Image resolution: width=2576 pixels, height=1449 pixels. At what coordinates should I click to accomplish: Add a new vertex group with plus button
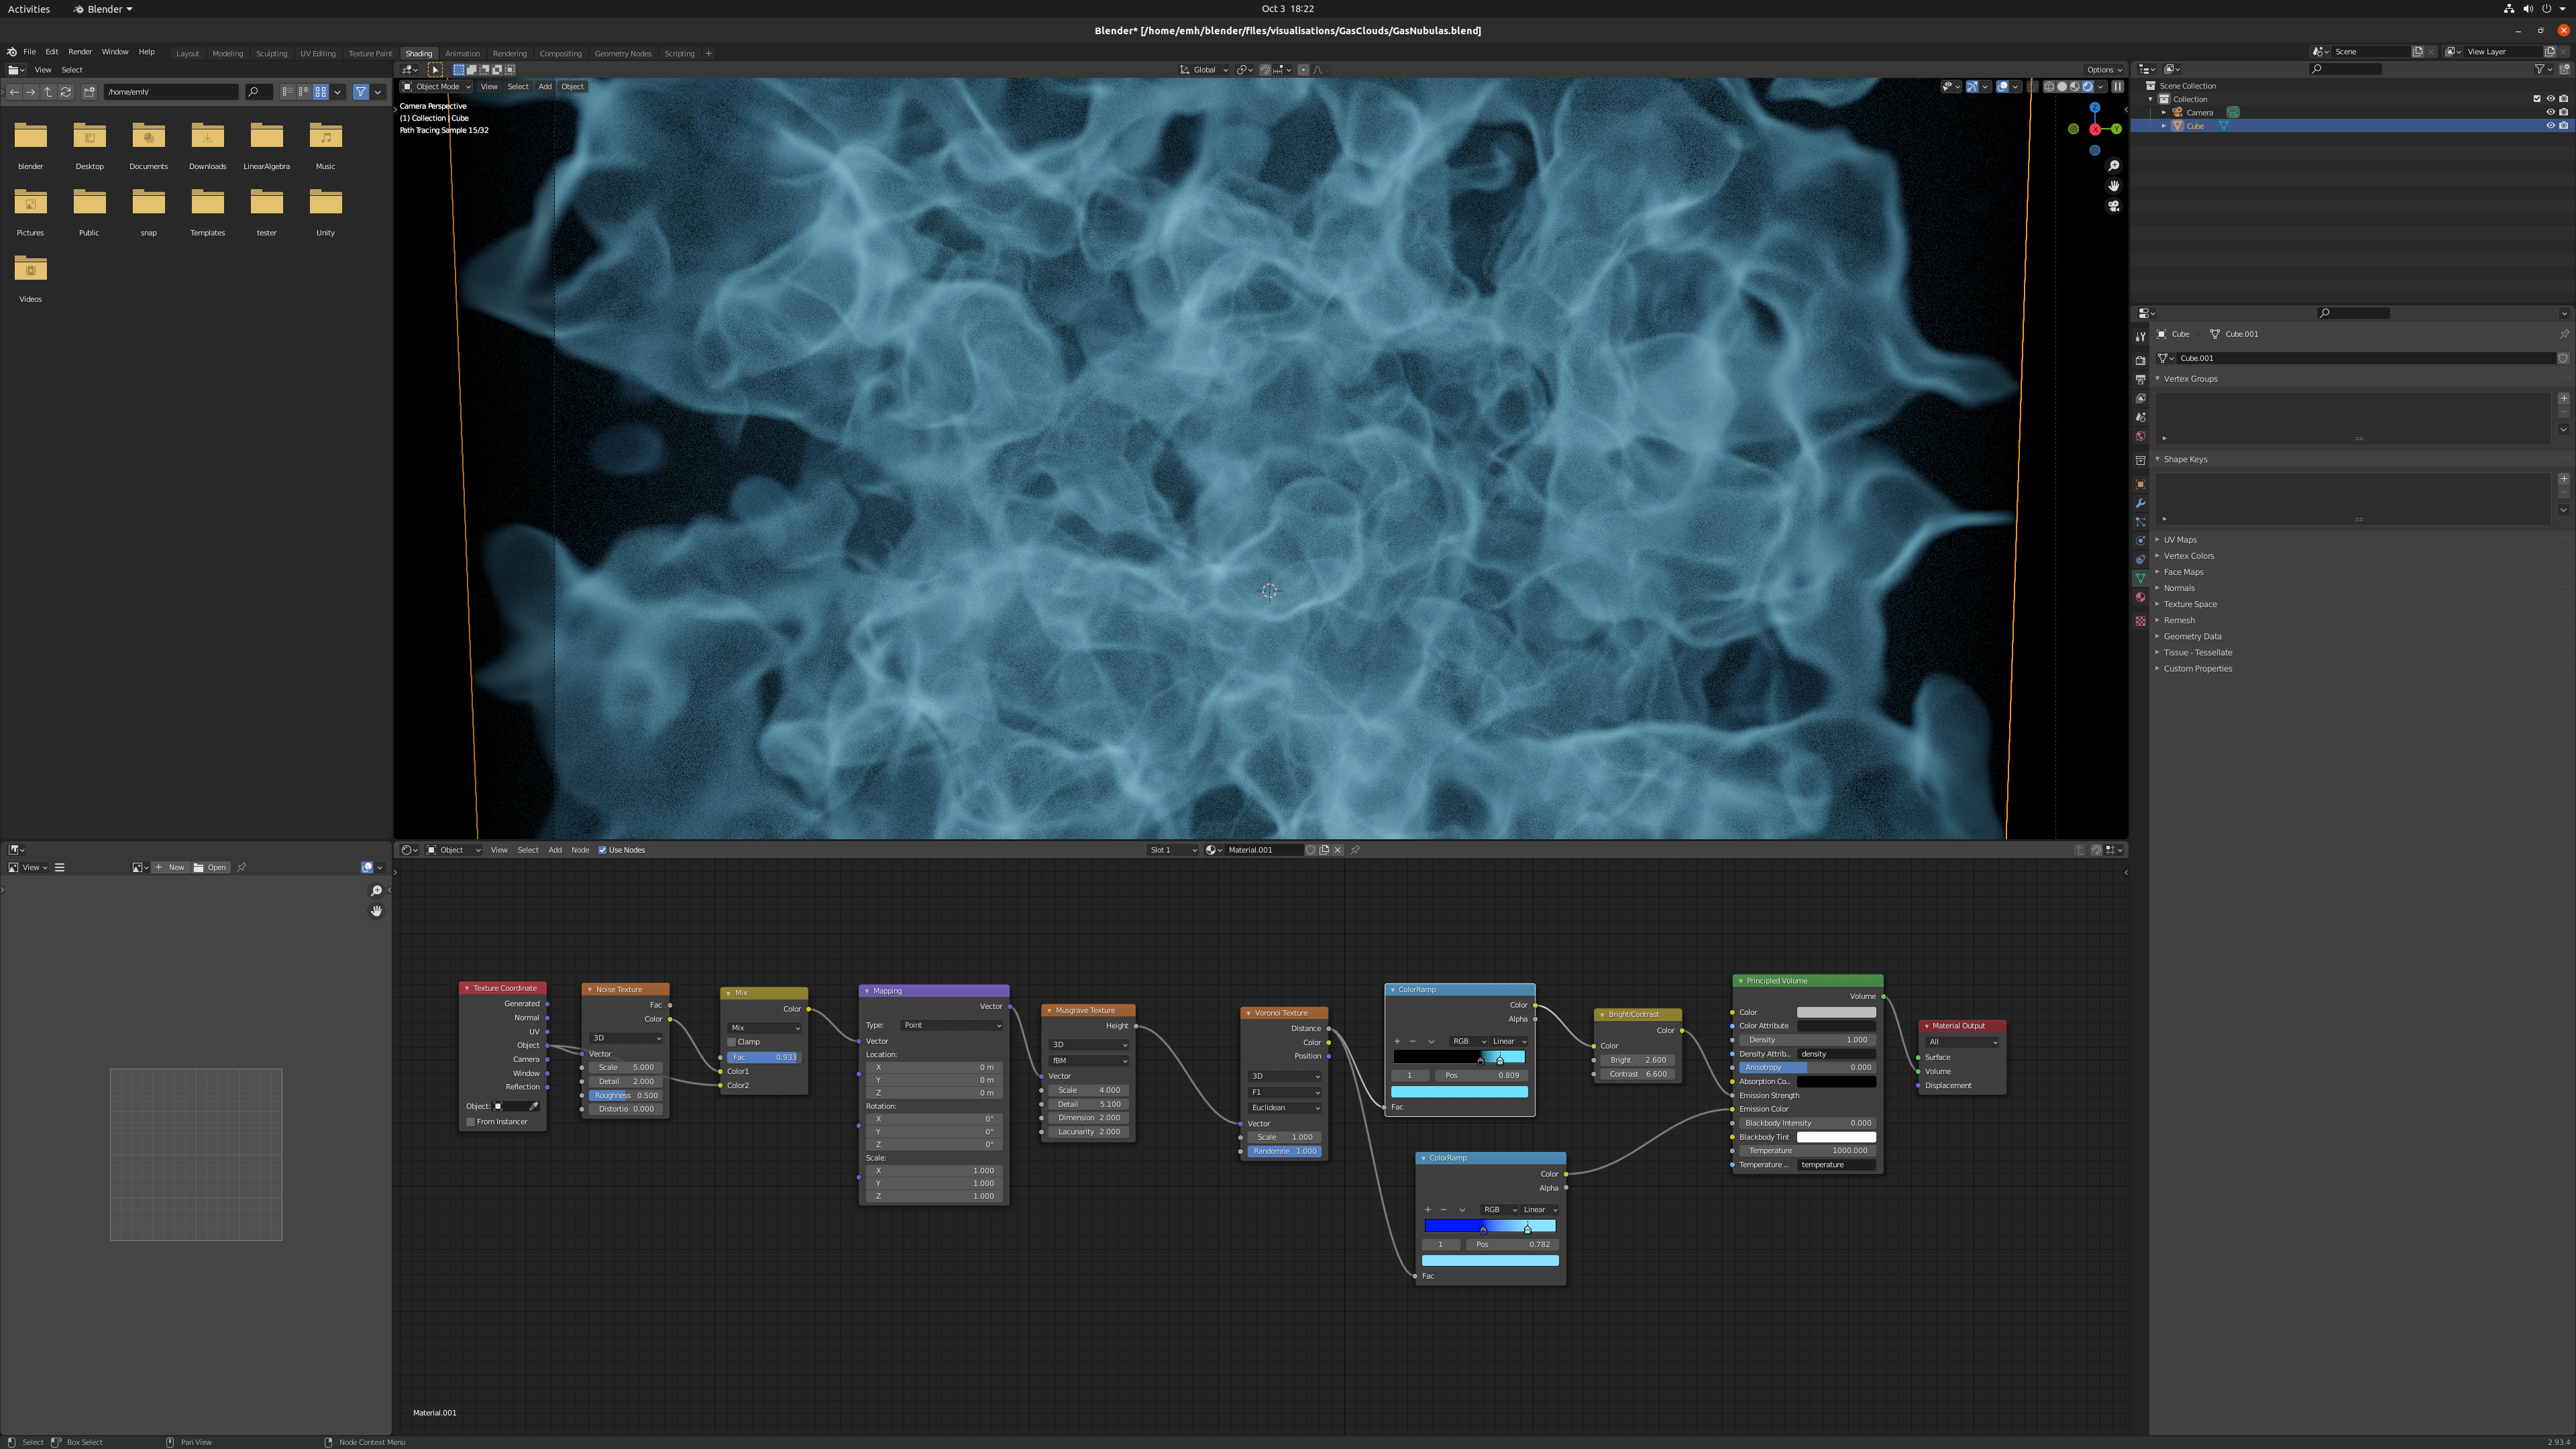pos(2563,398)
